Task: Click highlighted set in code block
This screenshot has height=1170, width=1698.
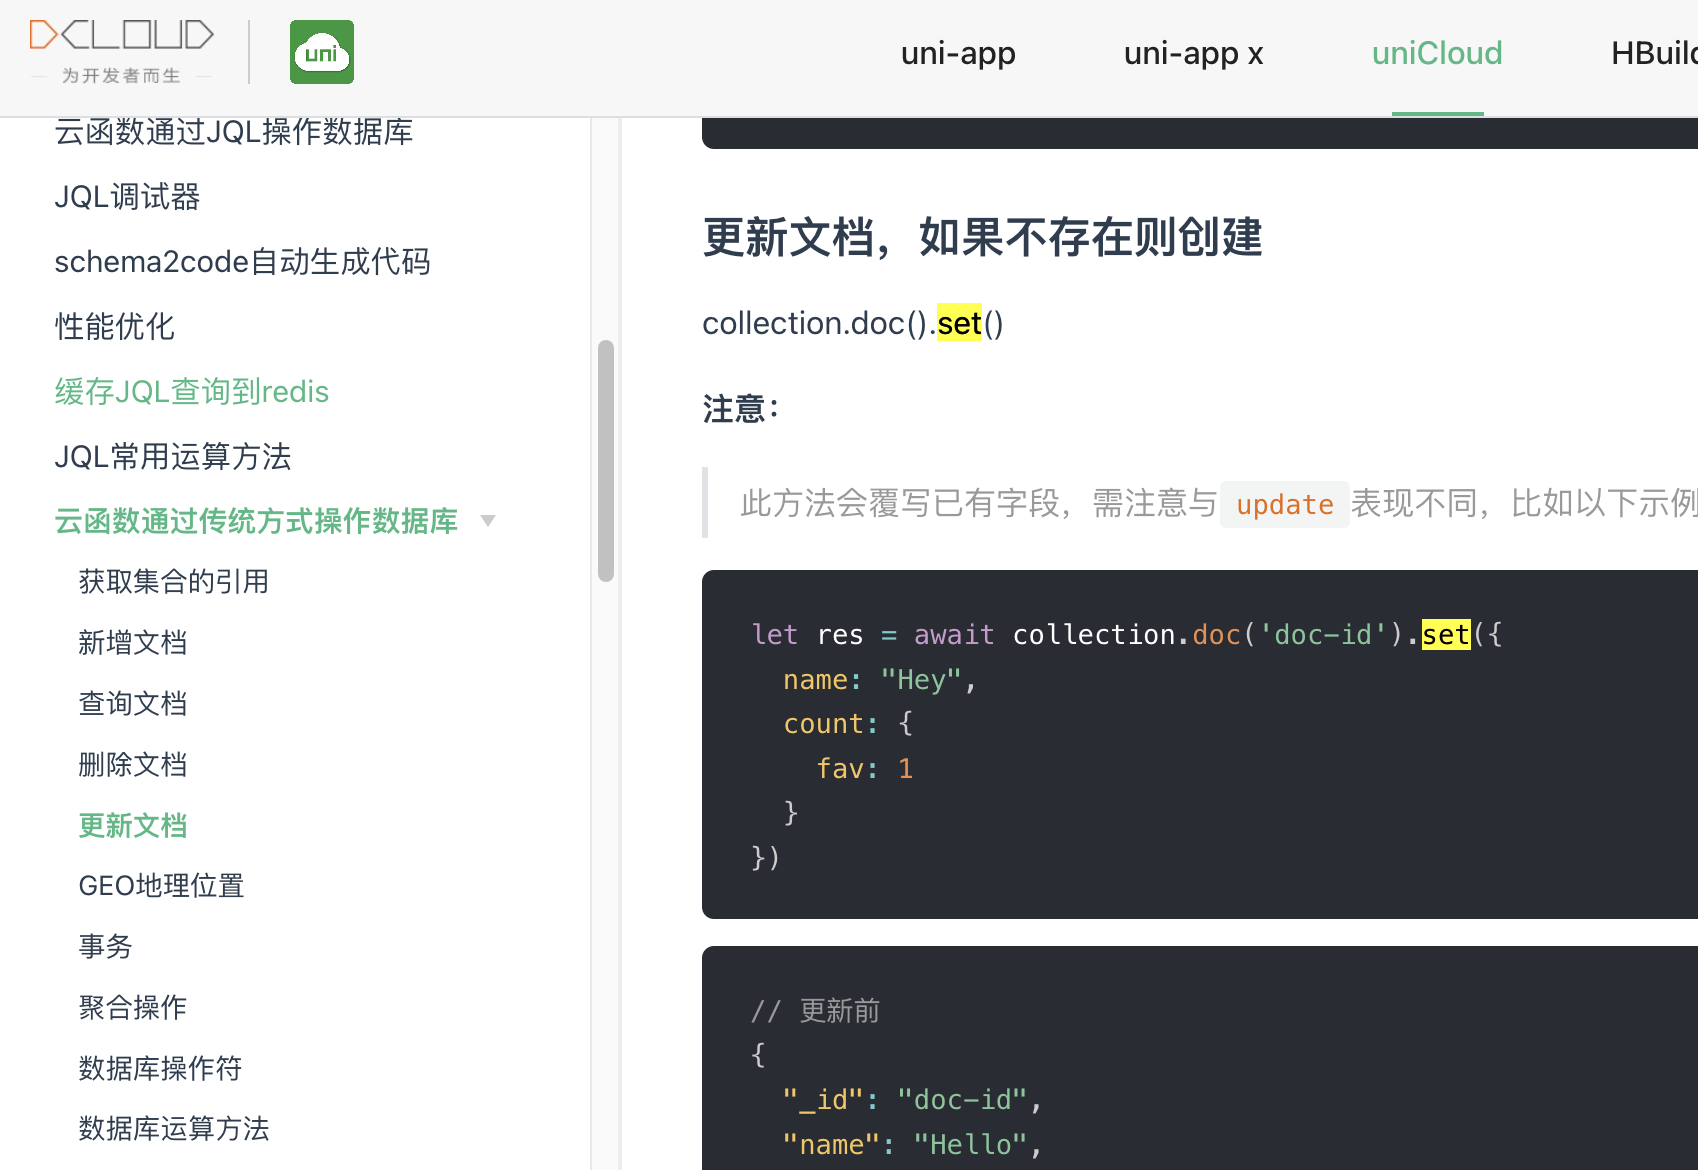Action: (x=1446, y=635)
